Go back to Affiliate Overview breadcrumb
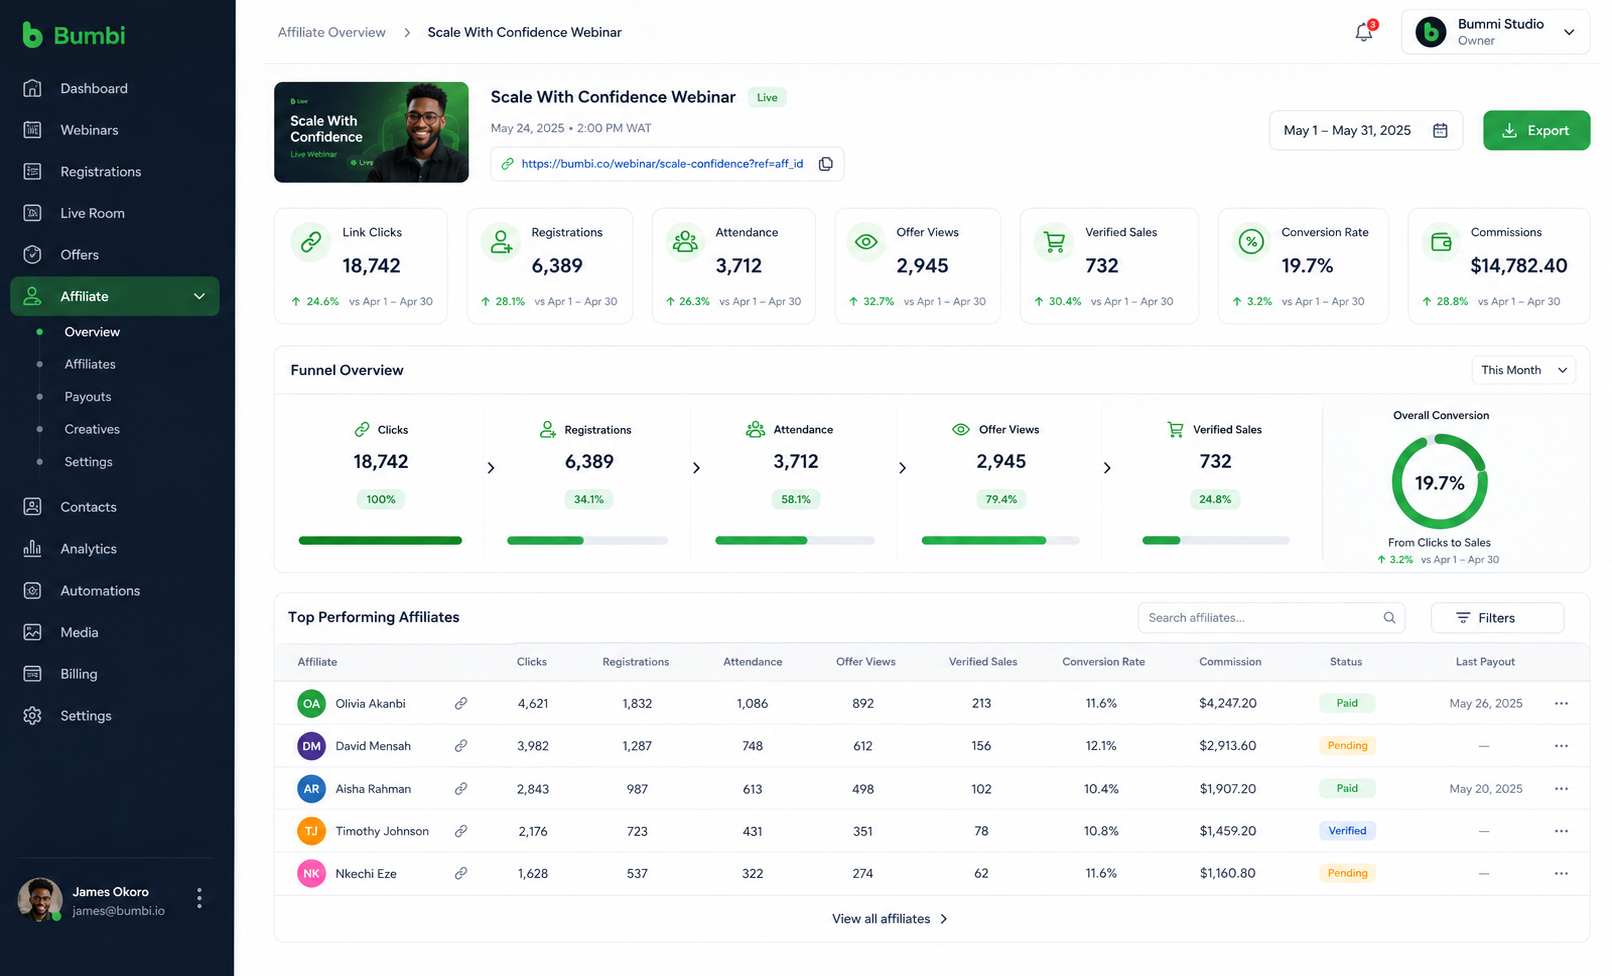Screen dimensions: 1612x976 tap(331, 32)
